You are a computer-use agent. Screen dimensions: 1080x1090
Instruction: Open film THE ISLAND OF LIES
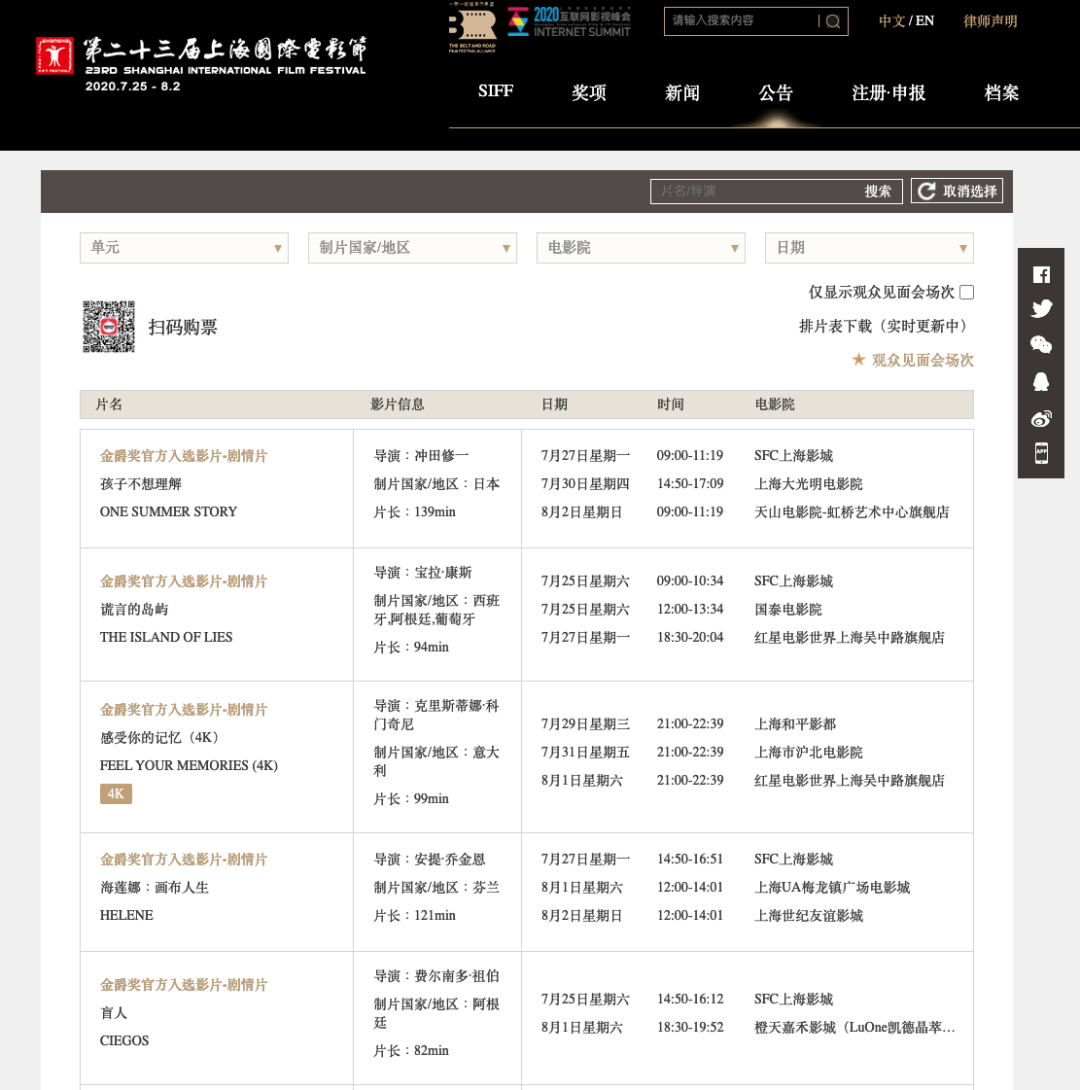point(166,637)
